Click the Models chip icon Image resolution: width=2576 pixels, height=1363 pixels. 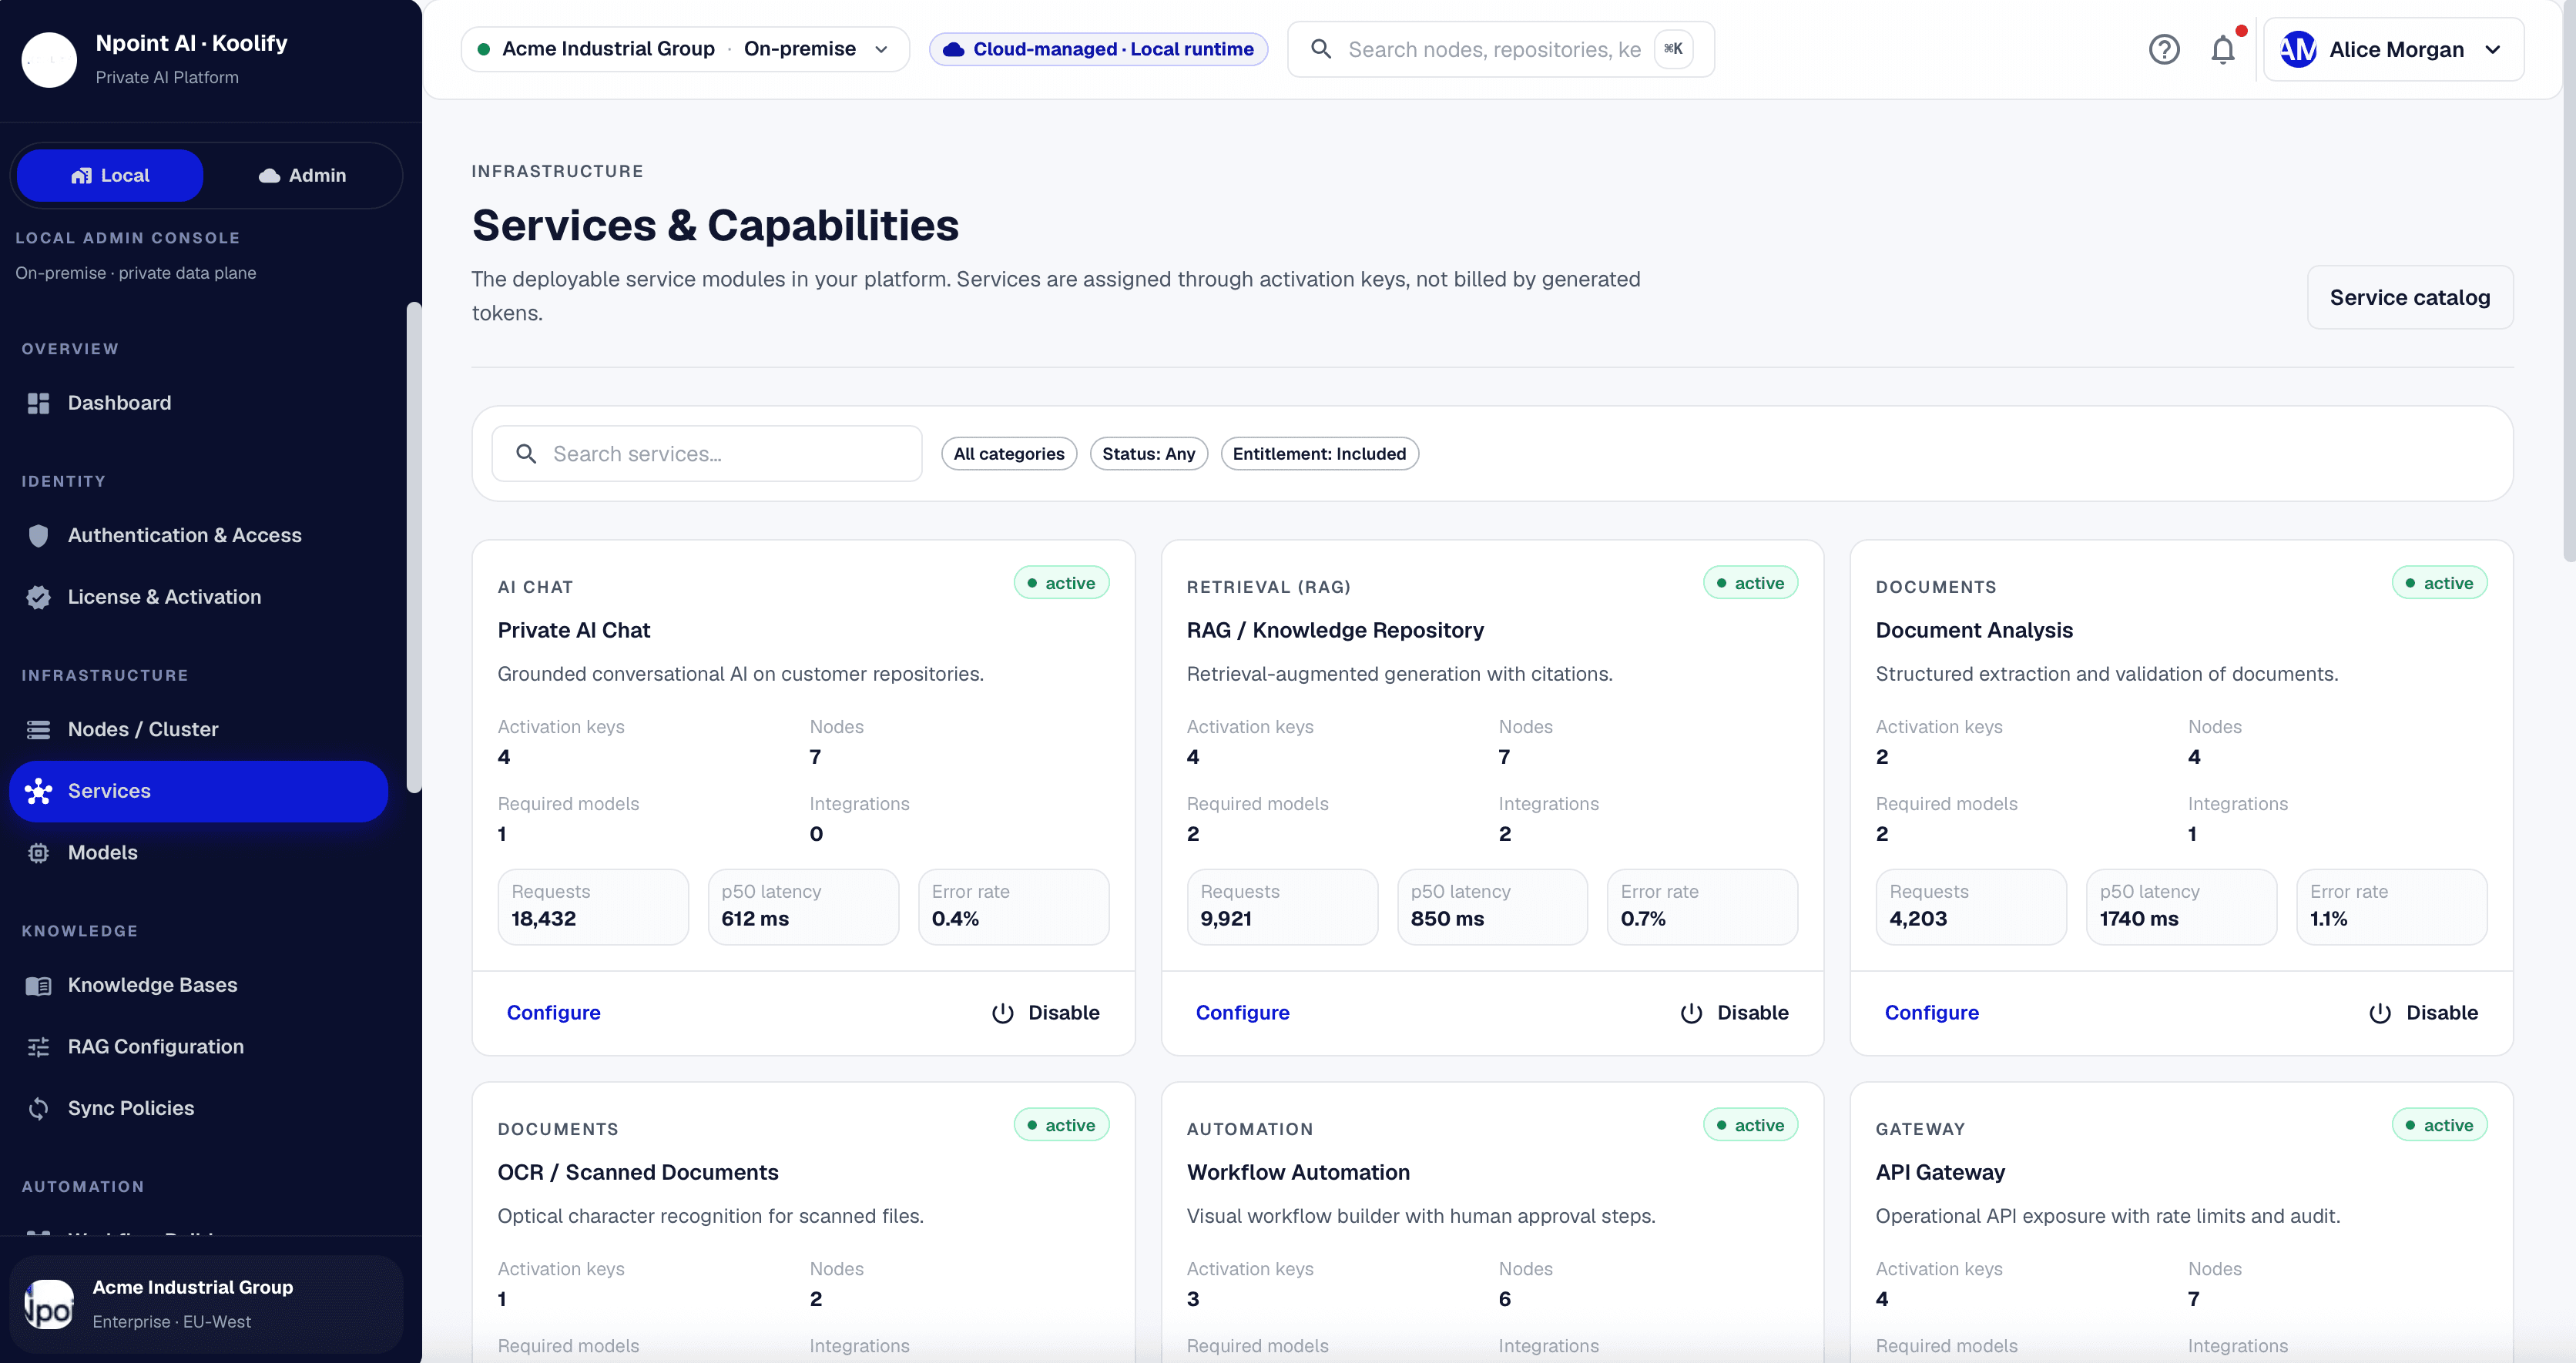point(38,853)
